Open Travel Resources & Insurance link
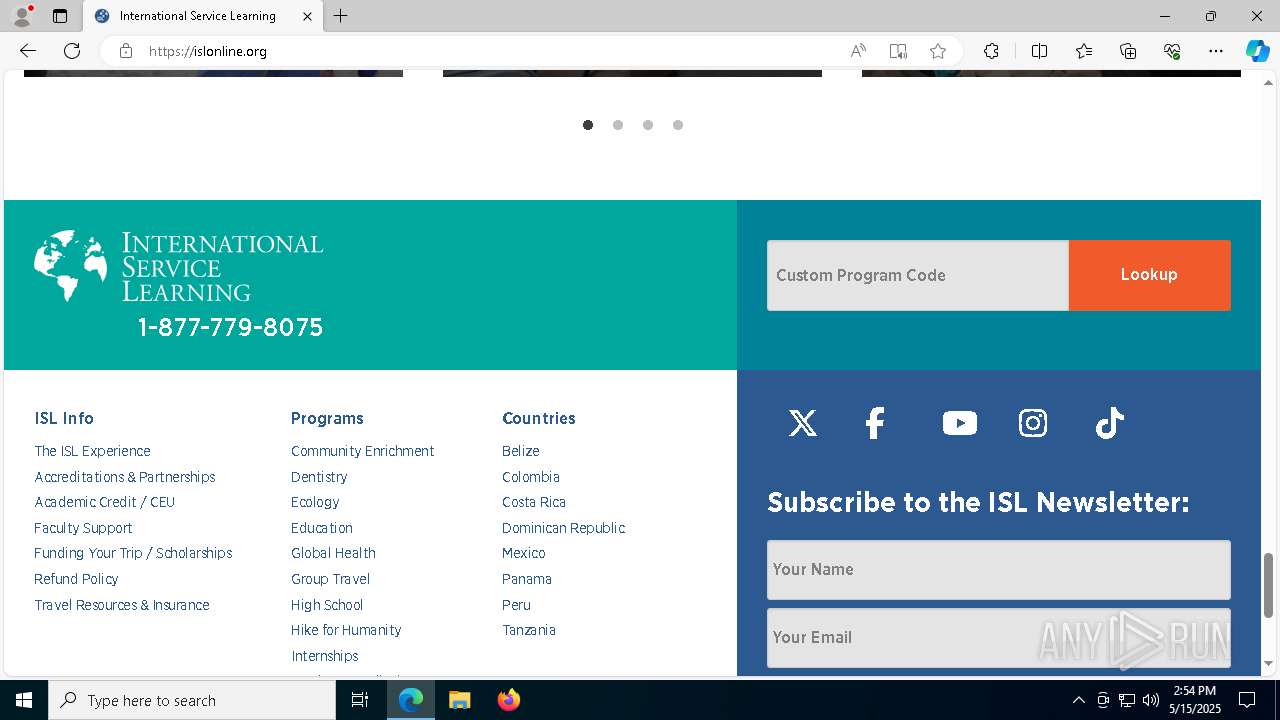Screen dimensions: 1280x720 click(122, 605)
